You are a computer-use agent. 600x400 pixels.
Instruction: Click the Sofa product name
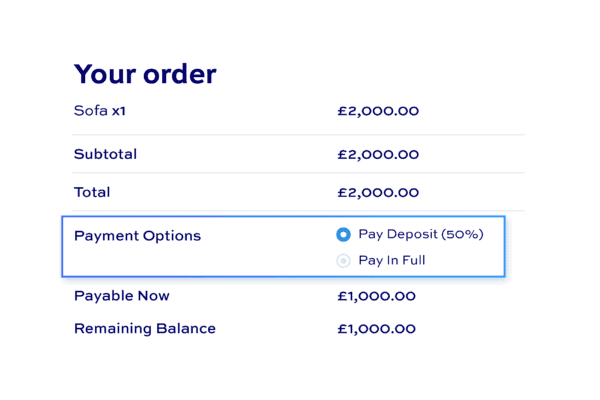(x=91, y=111)
